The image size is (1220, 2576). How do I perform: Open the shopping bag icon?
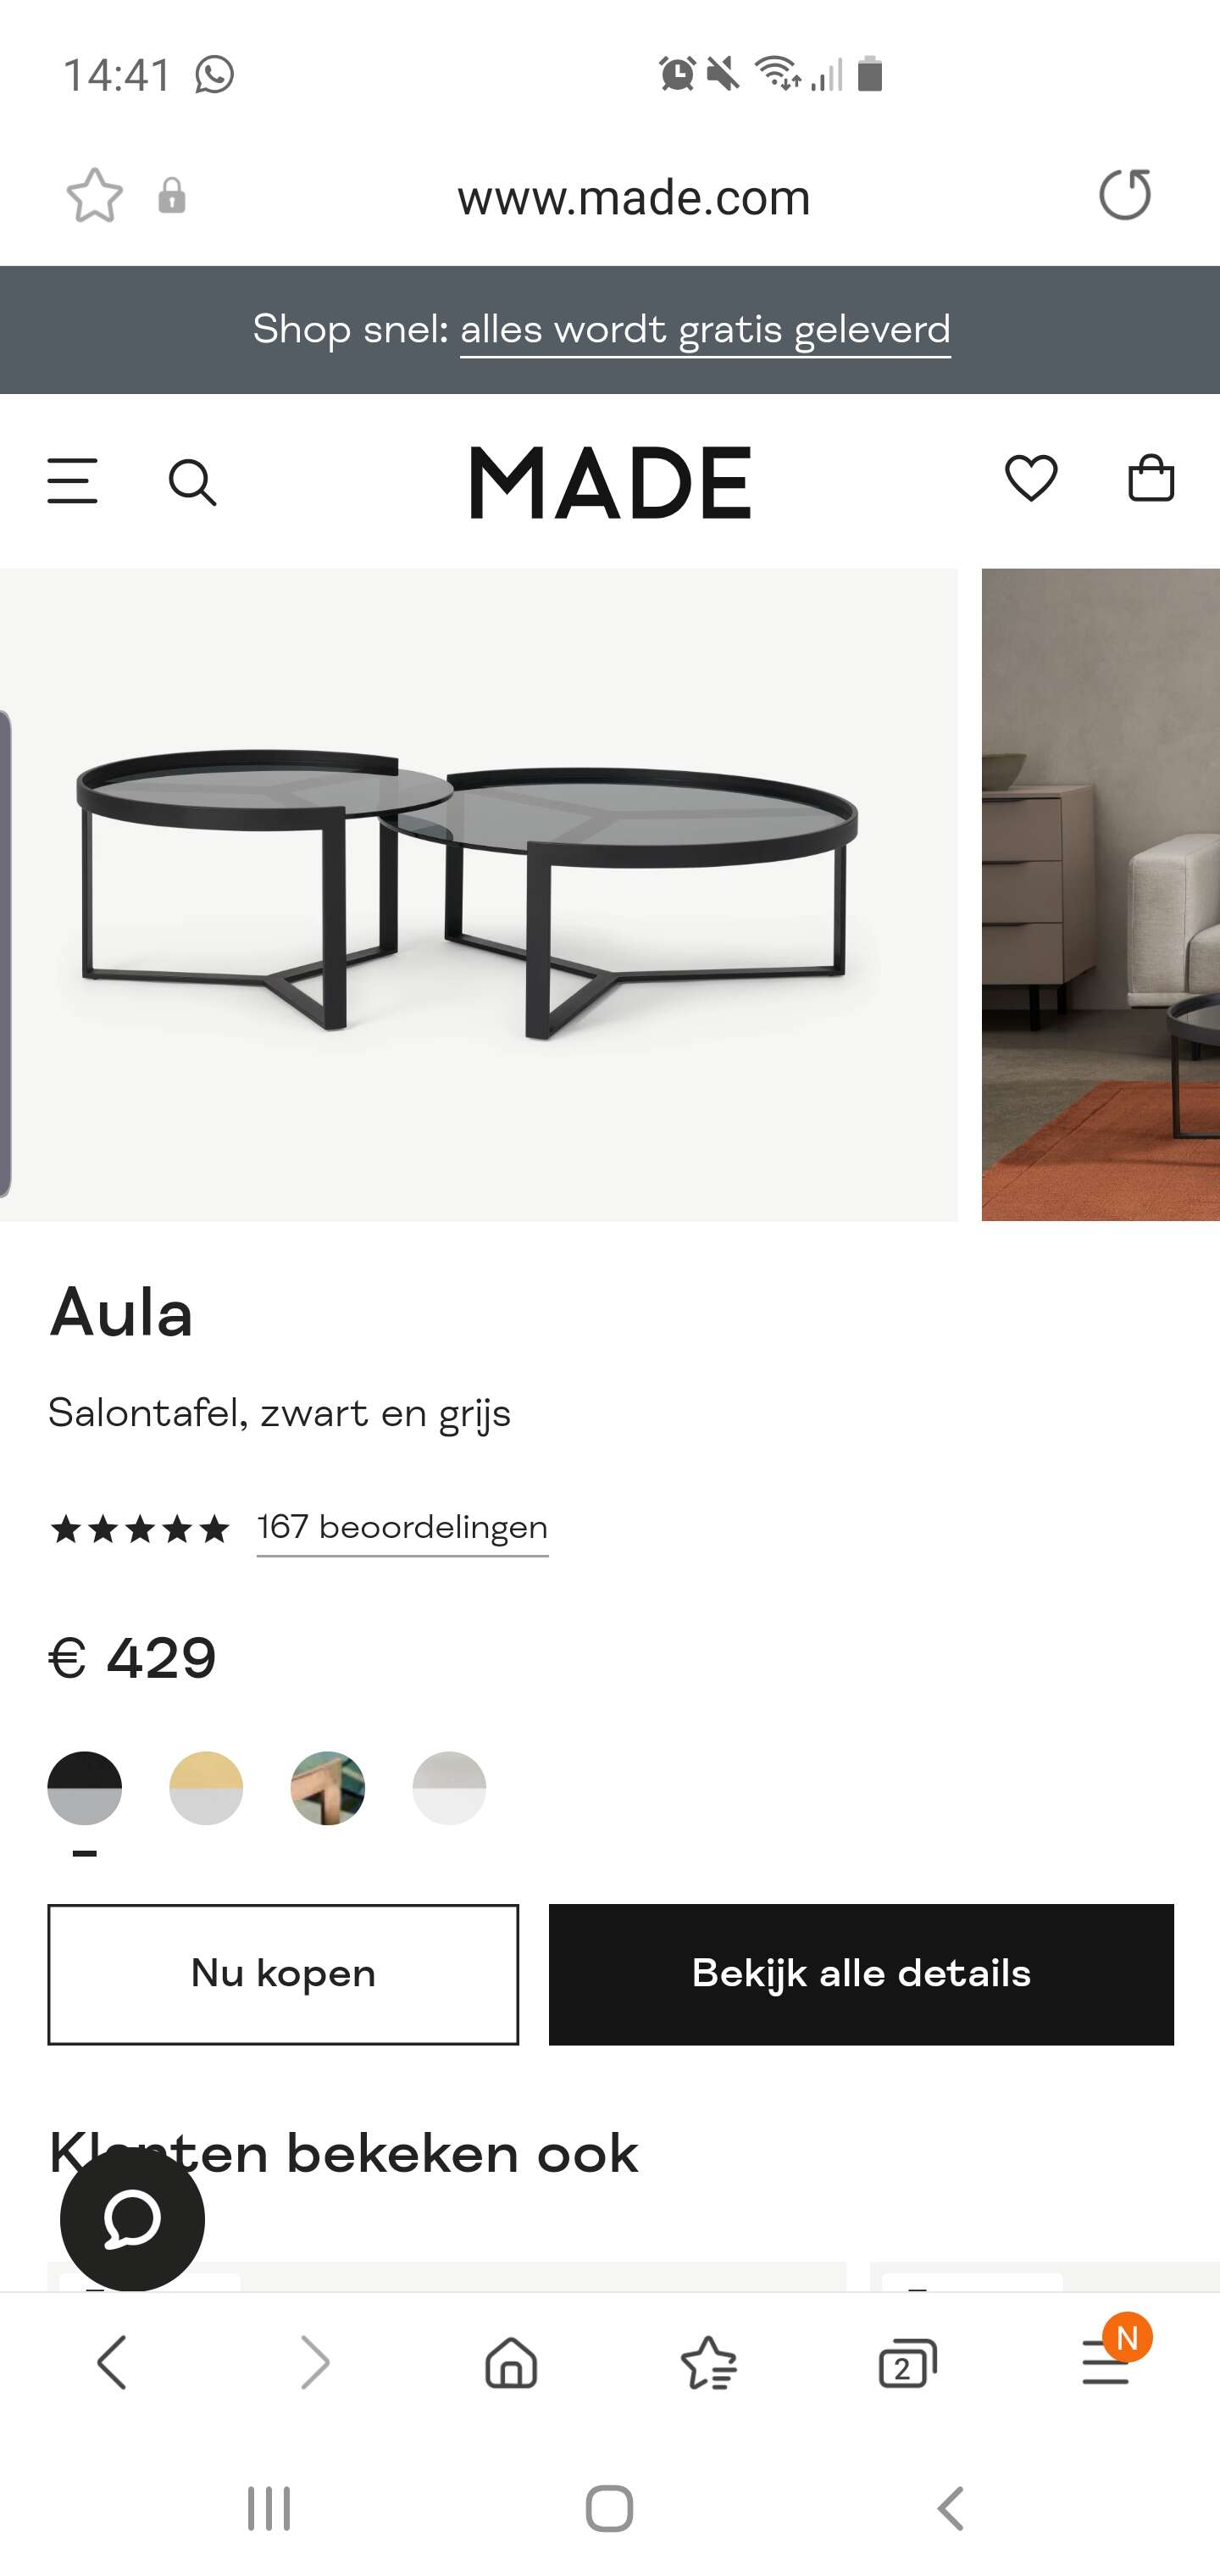click(x=1151, y=477)
